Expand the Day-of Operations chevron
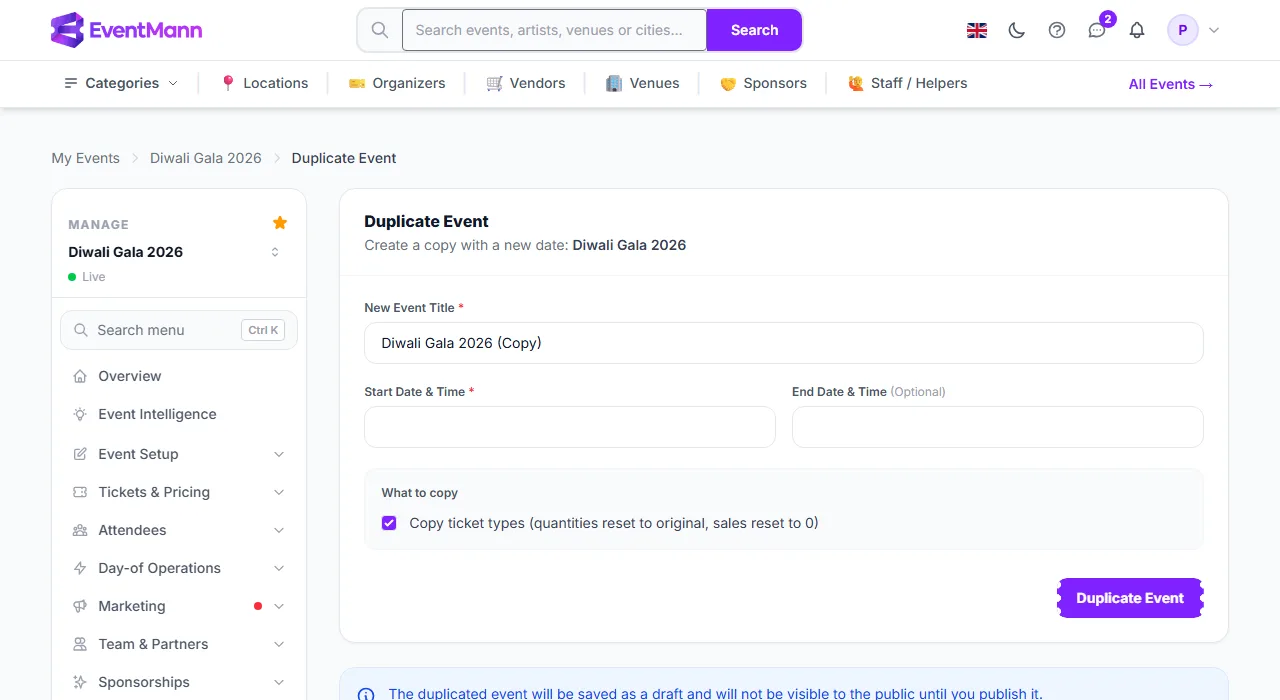 [x=279, y=568]
